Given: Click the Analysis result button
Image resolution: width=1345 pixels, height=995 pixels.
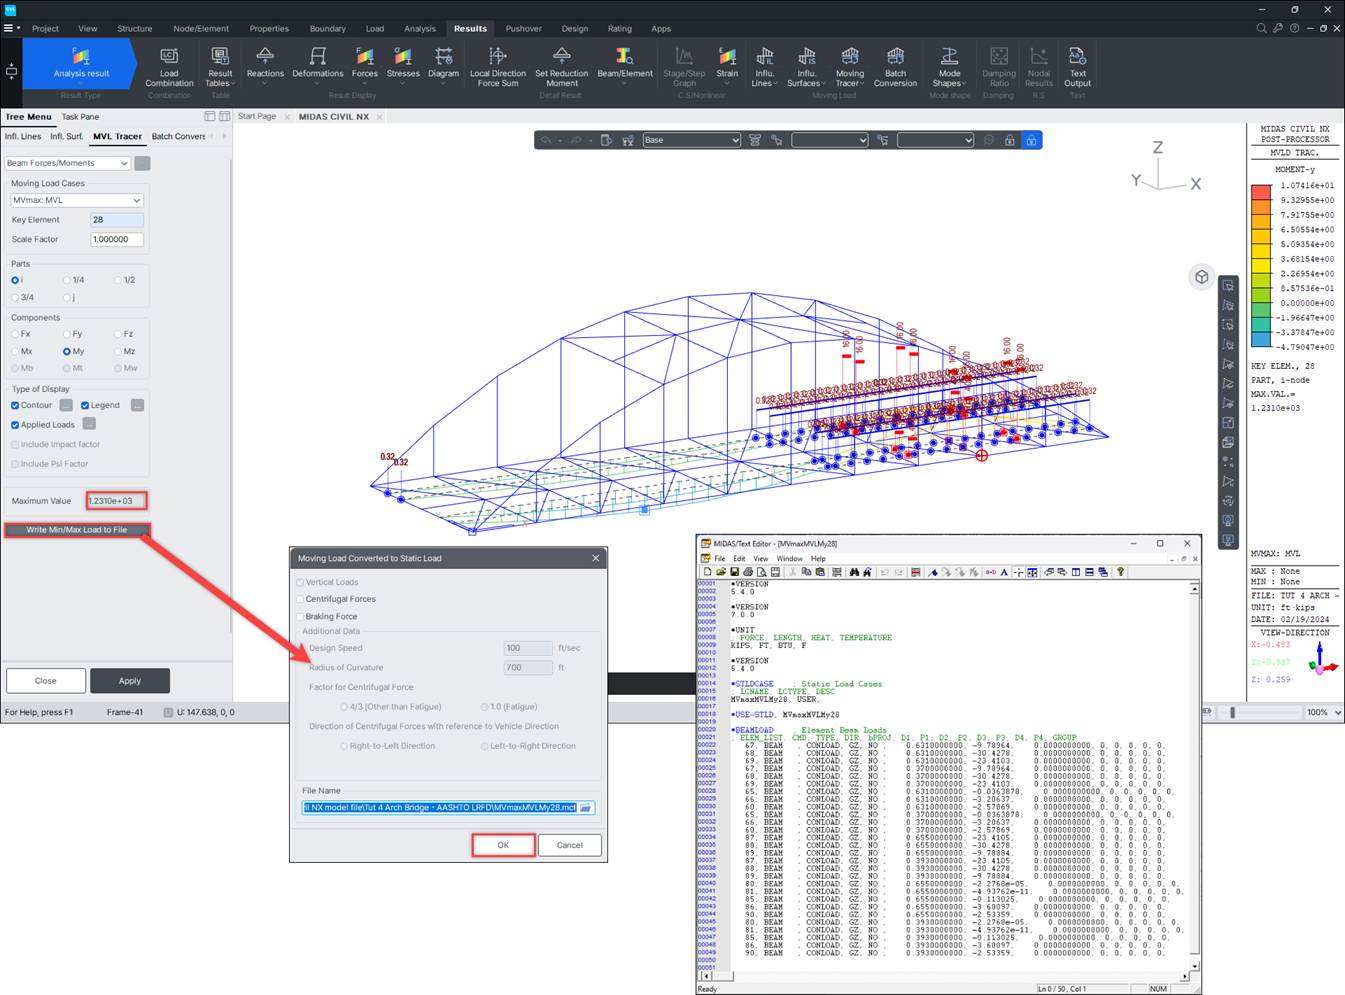Looking at the screenshot, I should [x=81, y=64].
